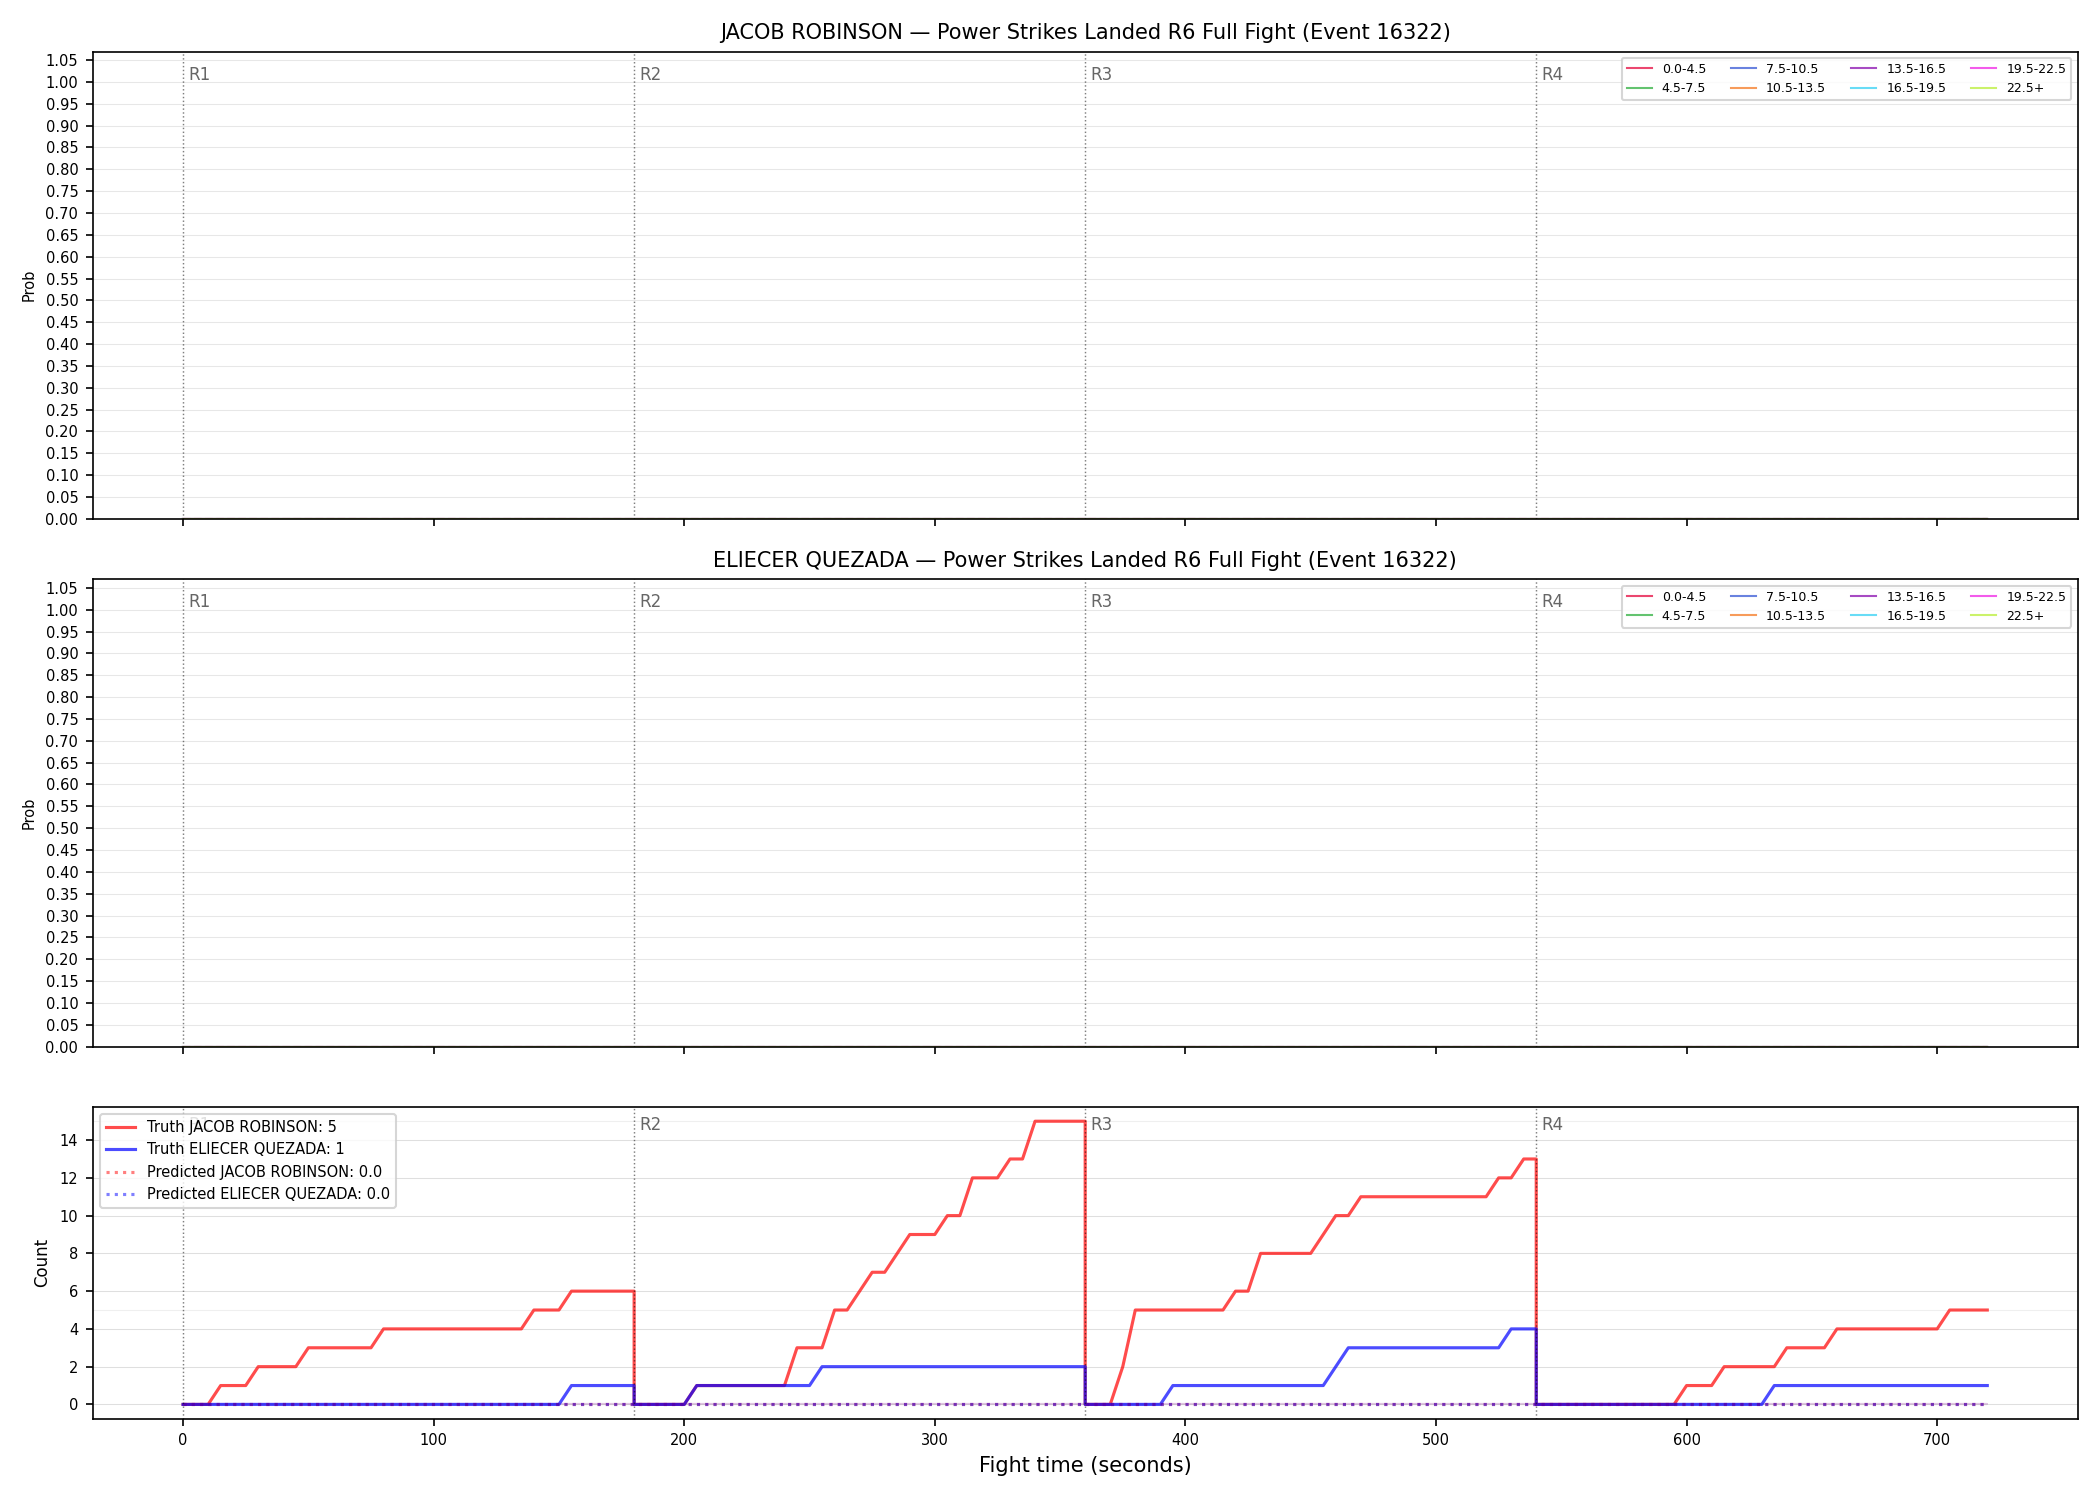Click the 400 tick label on the time axis
This screenshot has height=1500, width=2100.
pyautogui.click(x=1185, y=1440)
